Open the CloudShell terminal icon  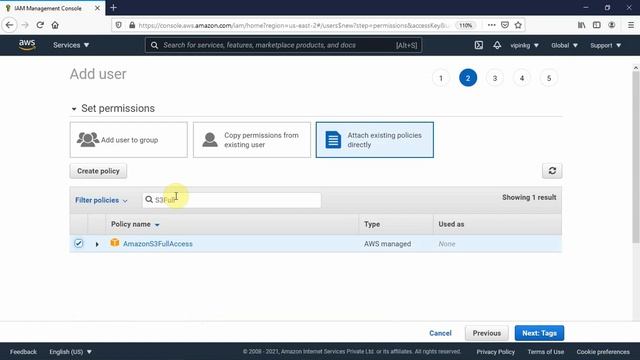(479, 45)
